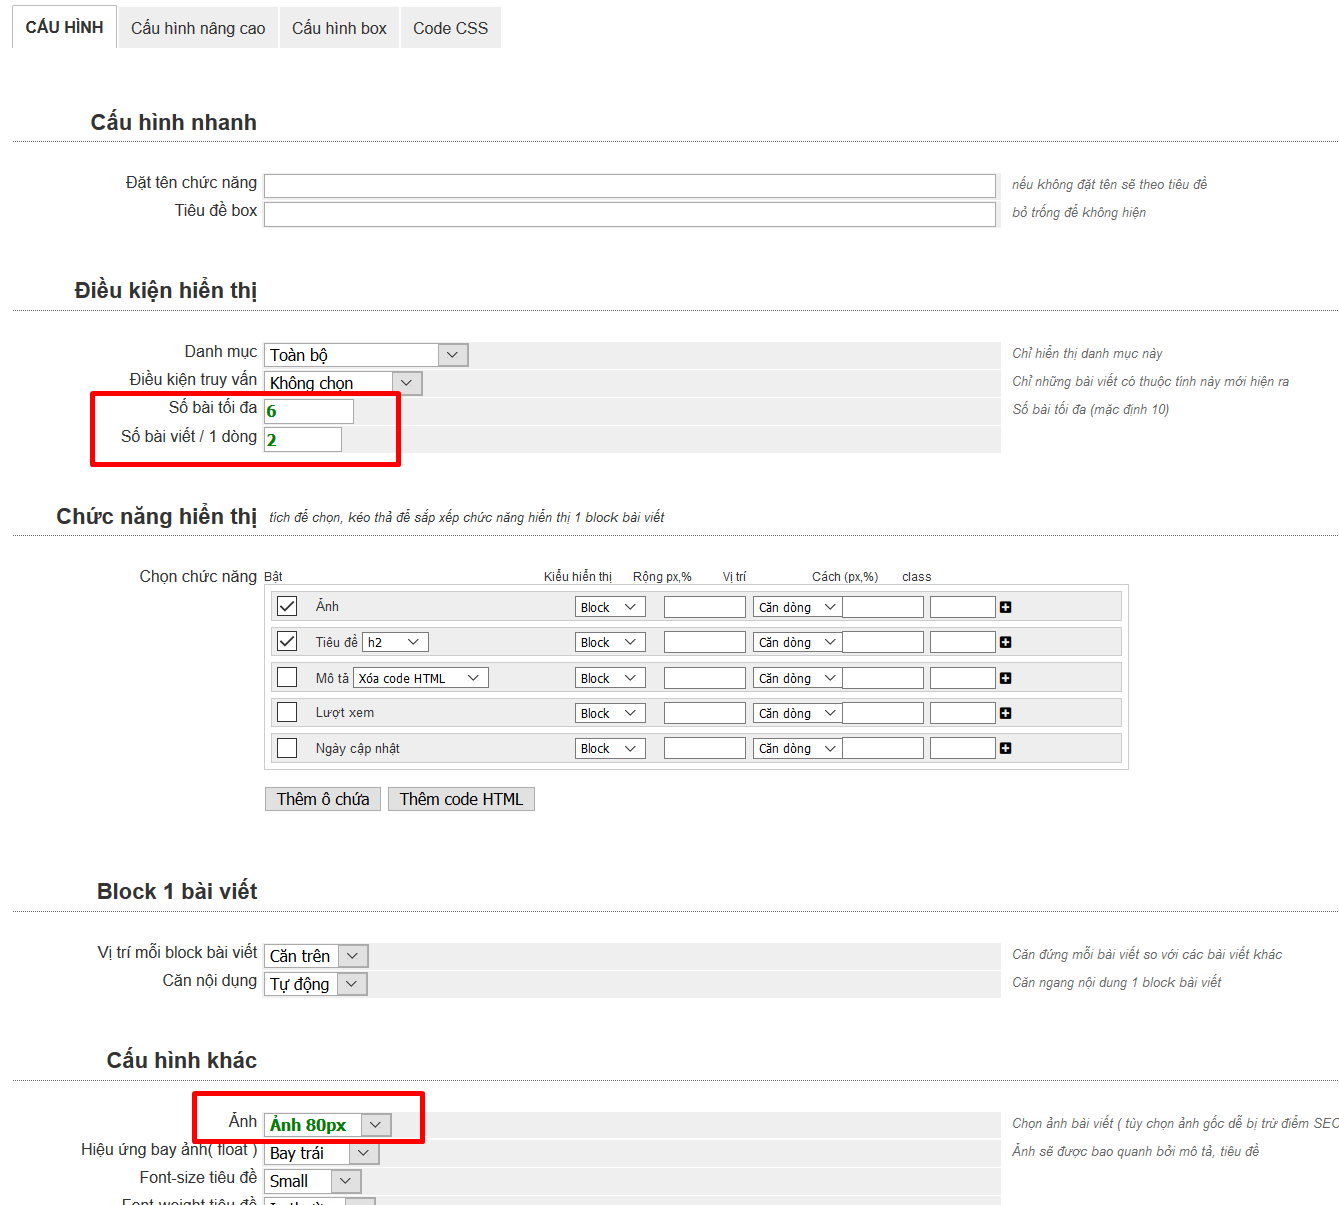Click the plus icon in Lượt xem row
This screenshot has width=1339, height=1205.
(x=1005, y=713)
